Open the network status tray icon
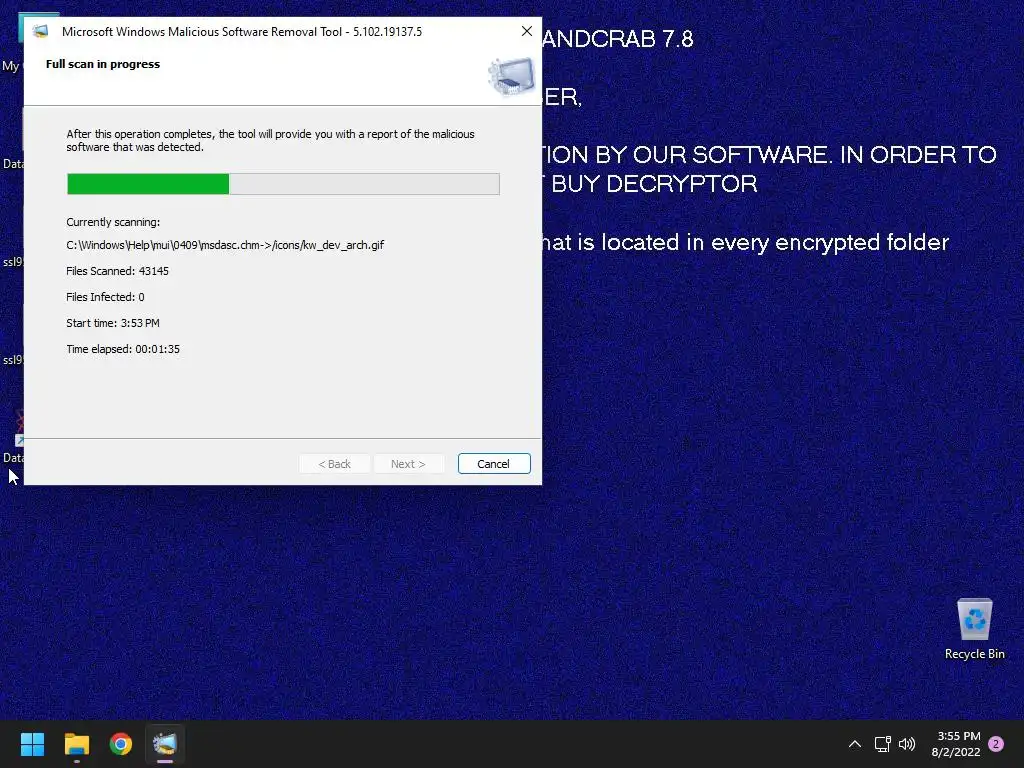The width and height of the screenshot is (1024, 768). [x=882, y=744]
